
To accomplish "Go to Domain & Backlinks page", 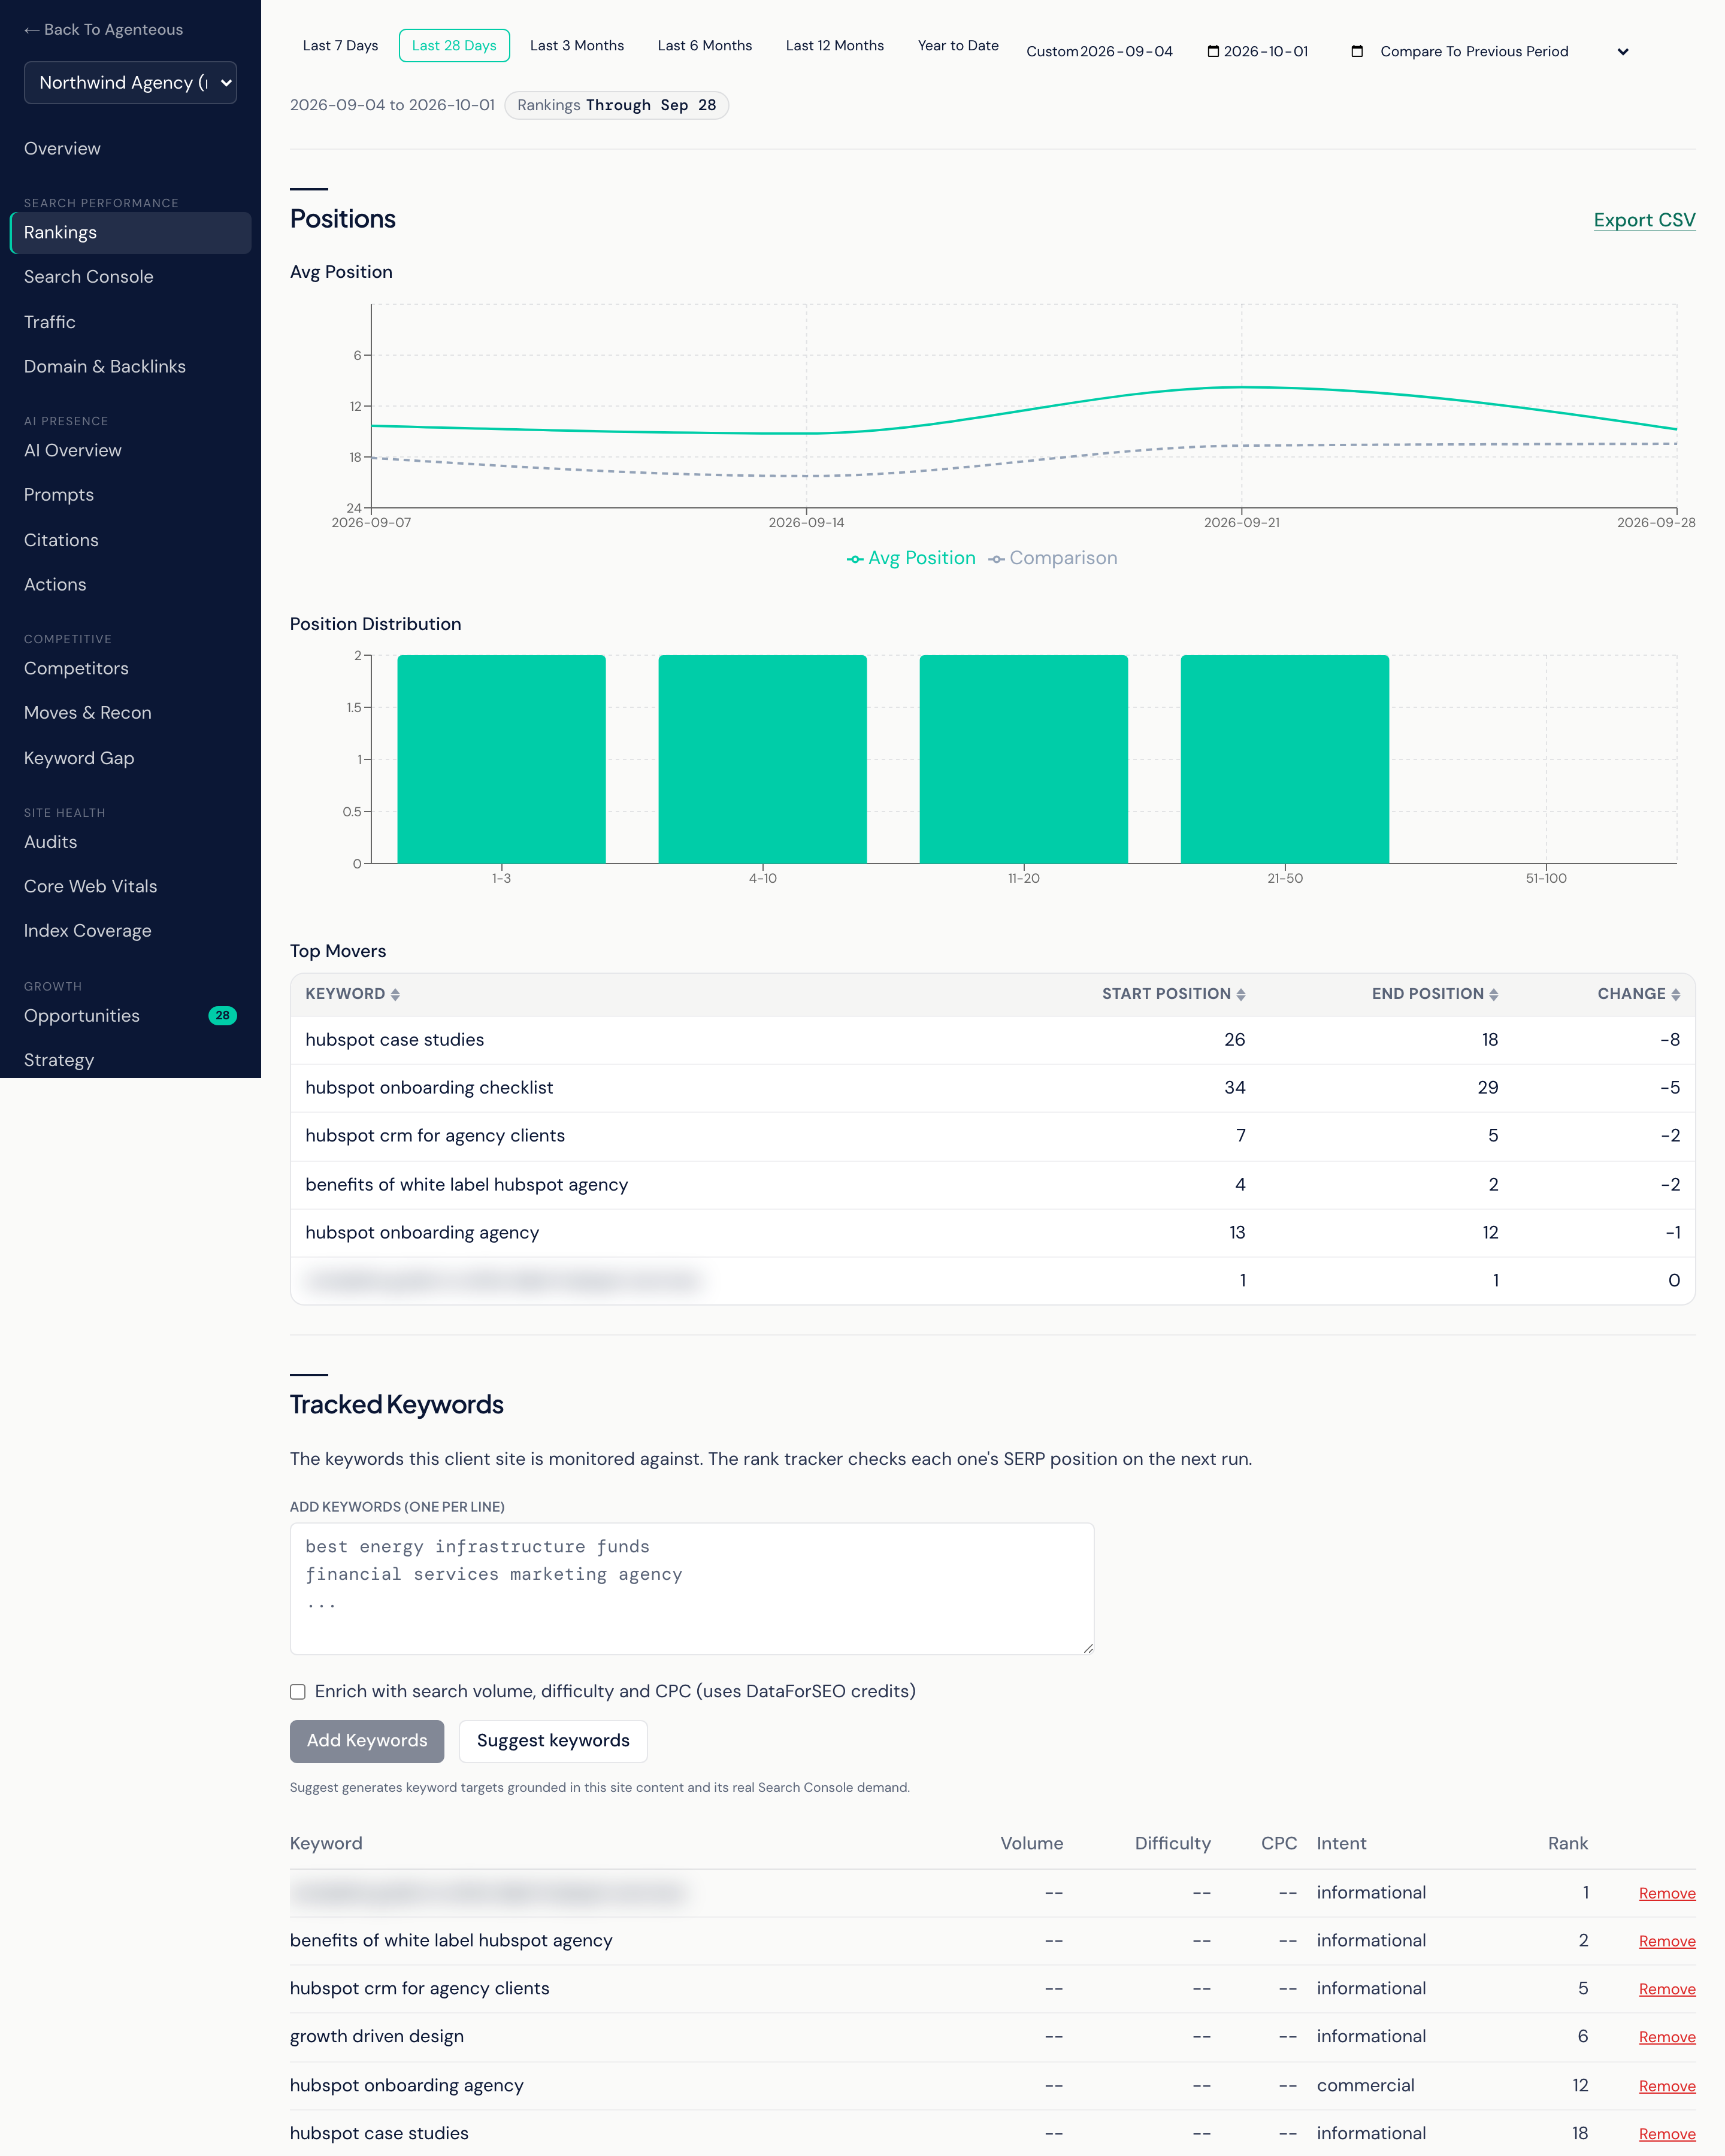I will pos(130,367).
